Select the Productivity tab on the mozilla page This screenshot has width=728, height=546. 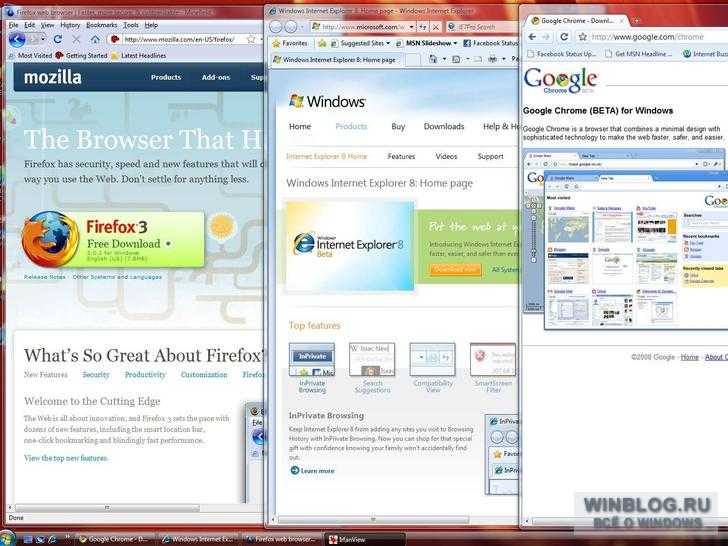(x=145, y=375)
